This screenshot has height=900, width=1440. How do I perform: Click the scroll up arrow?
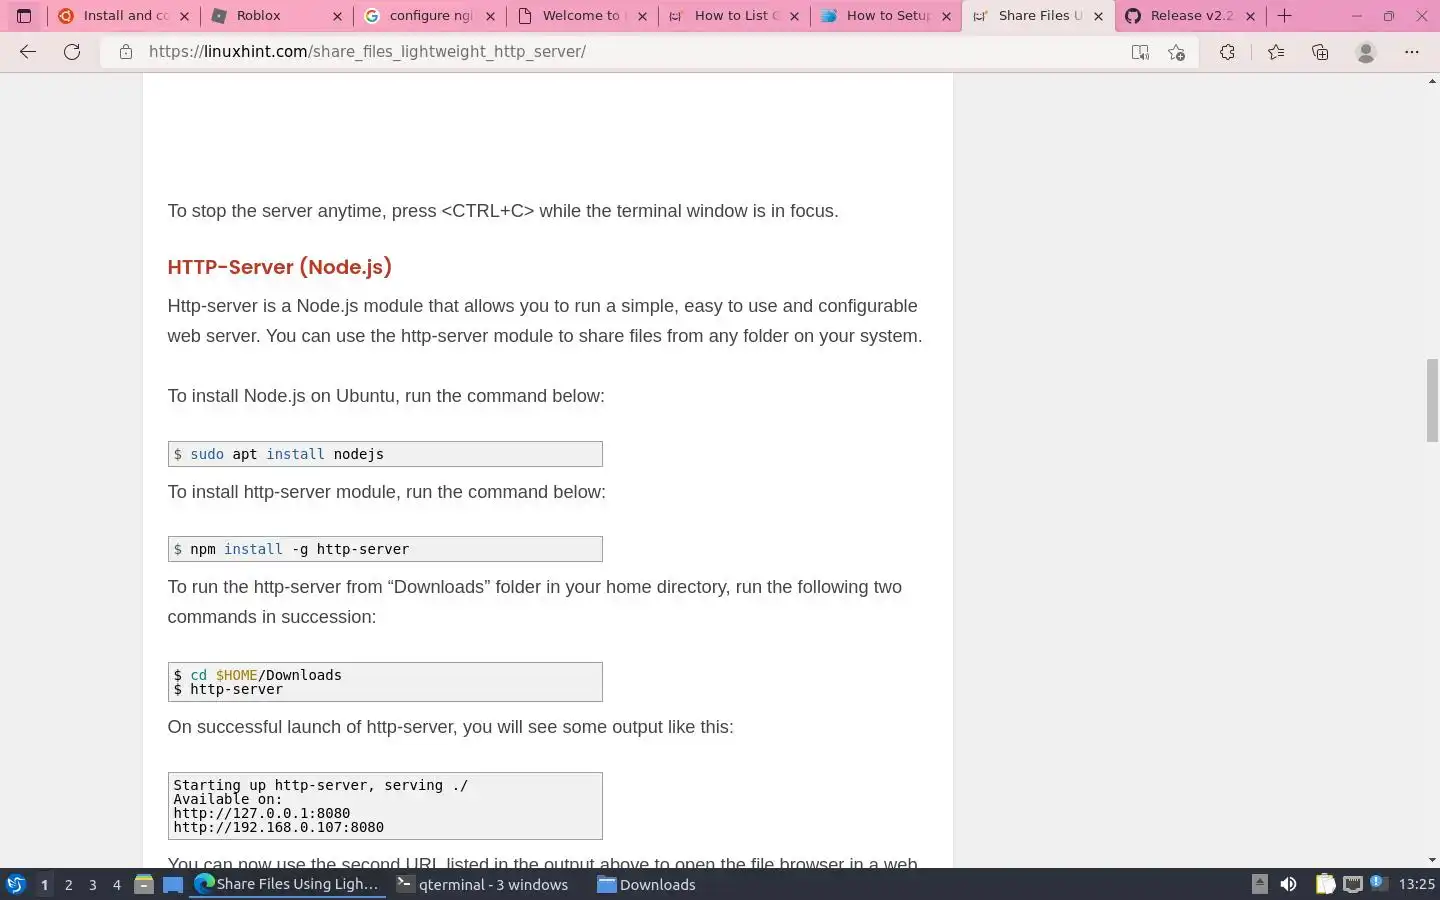point(1432,80)
